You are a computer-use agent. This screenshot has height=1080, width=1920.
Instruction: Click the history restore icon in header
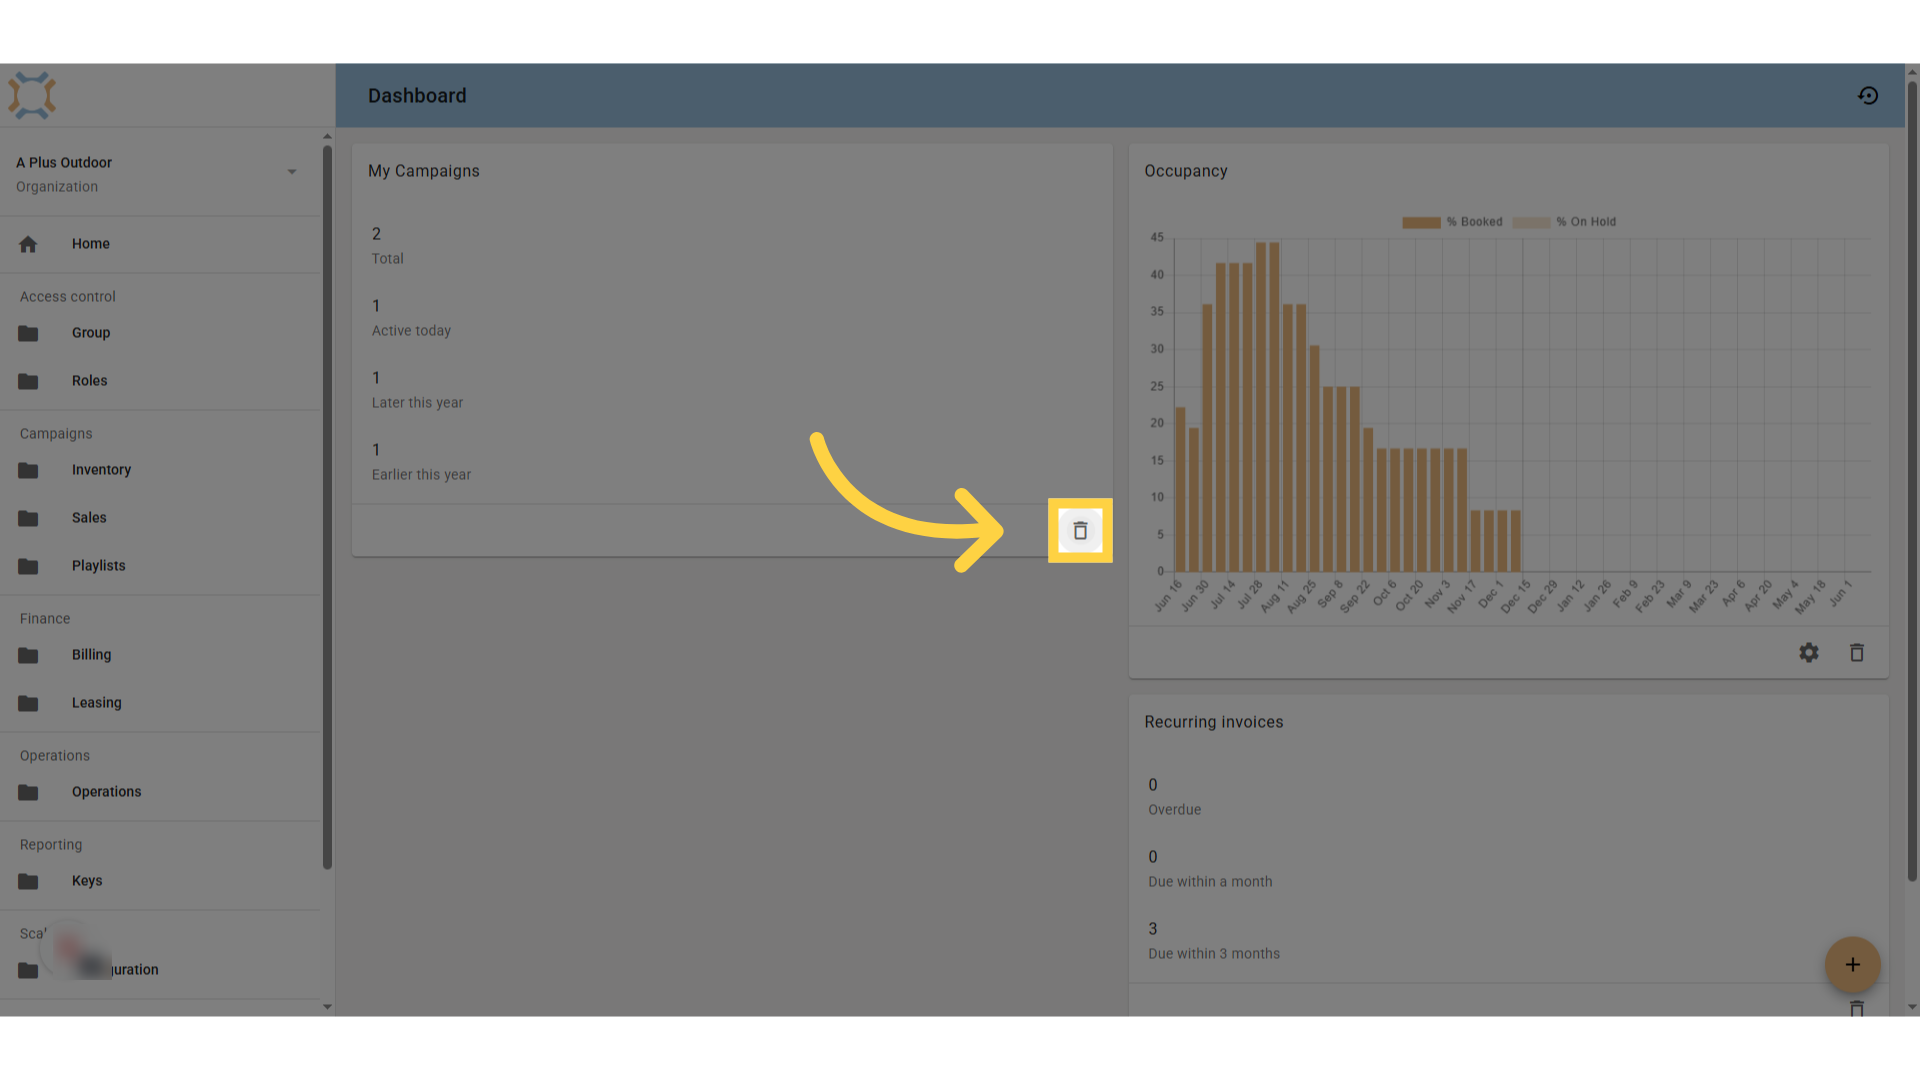tap(1868, 96)
